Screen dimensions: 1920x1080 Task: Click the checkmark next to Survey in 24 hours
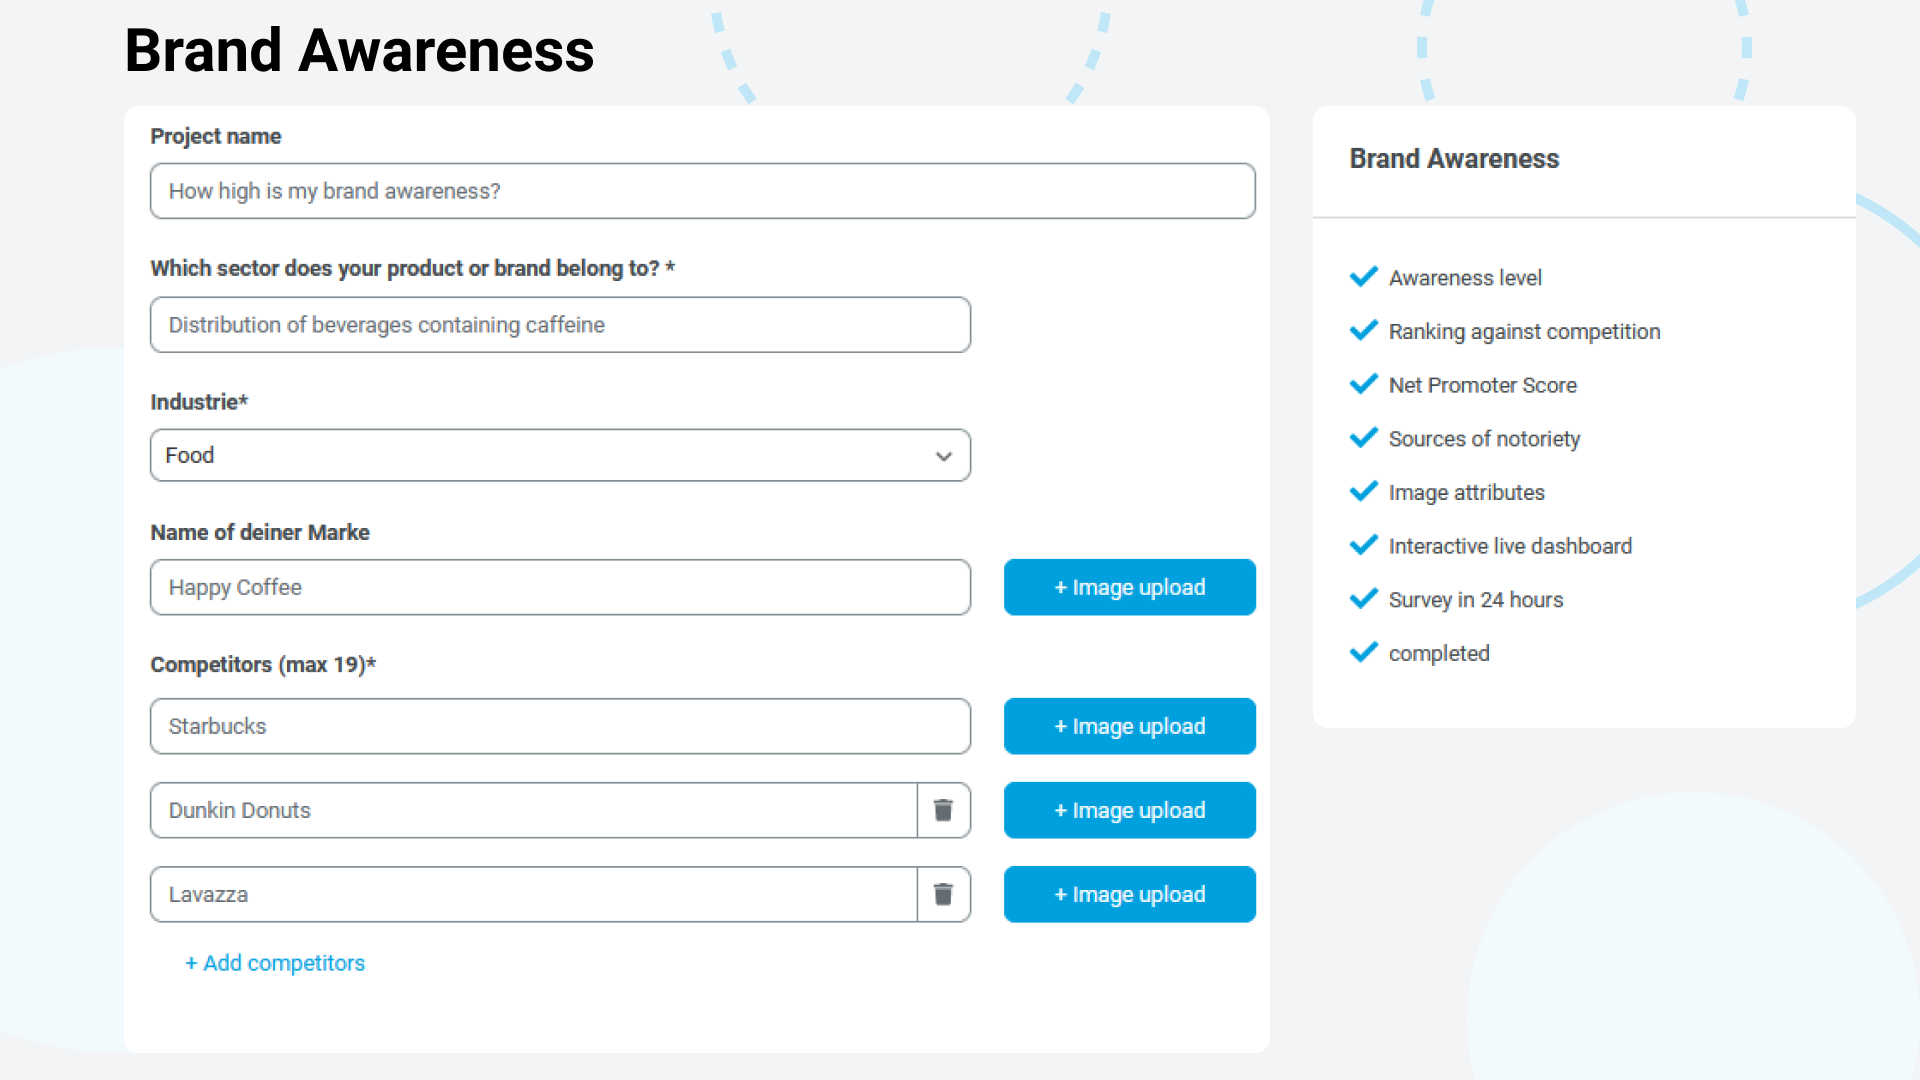(x=1364, y=598)
